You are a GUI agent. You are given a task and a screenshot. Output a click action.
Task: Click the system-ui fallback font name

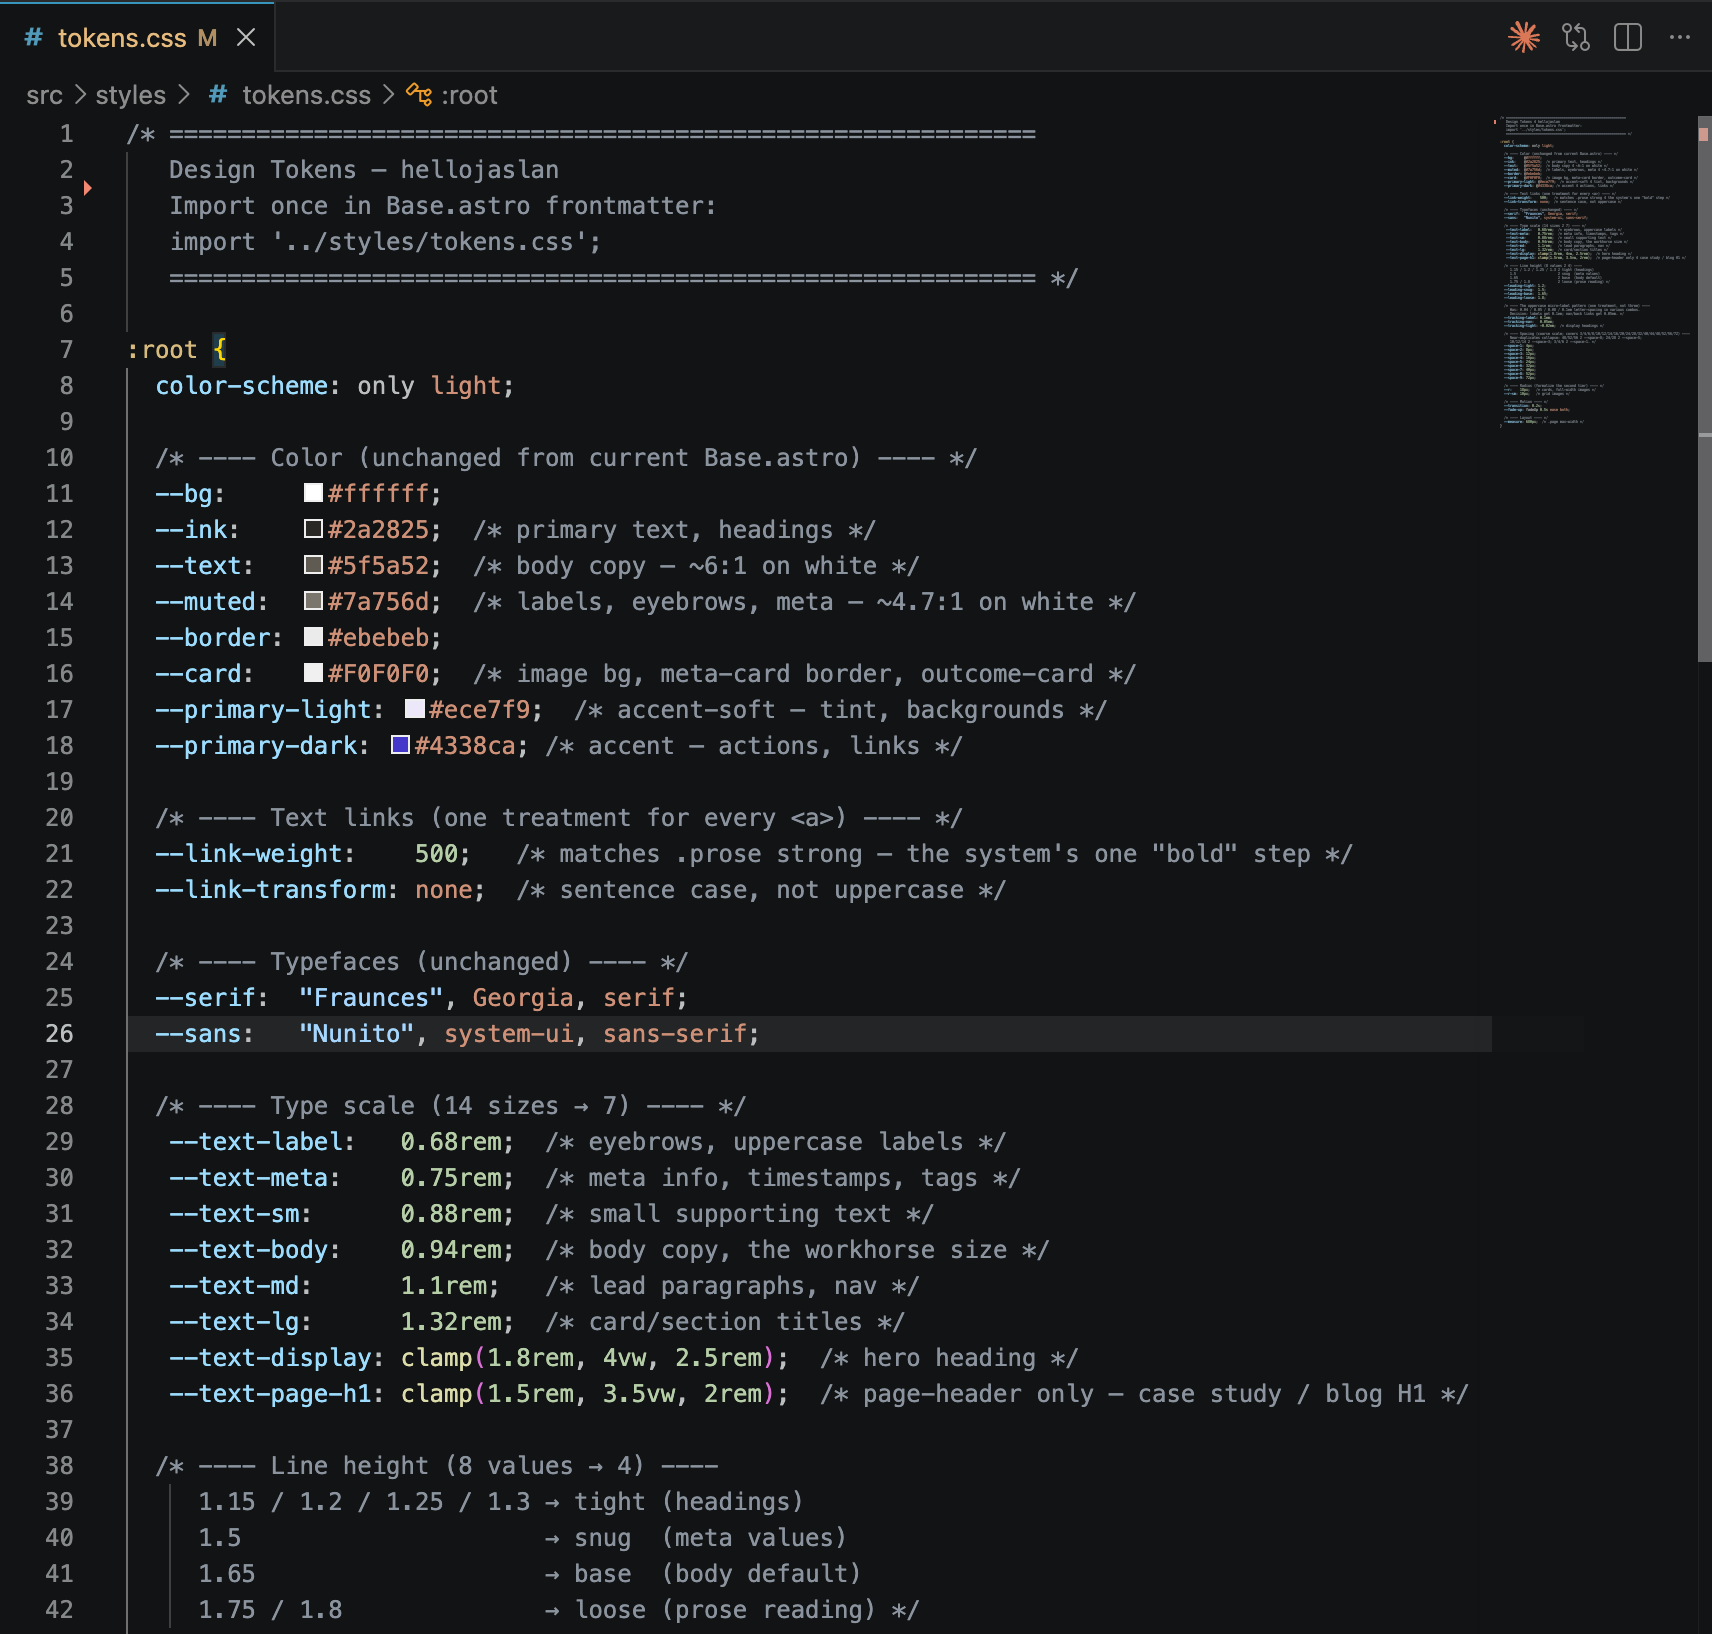(509, 1033)
